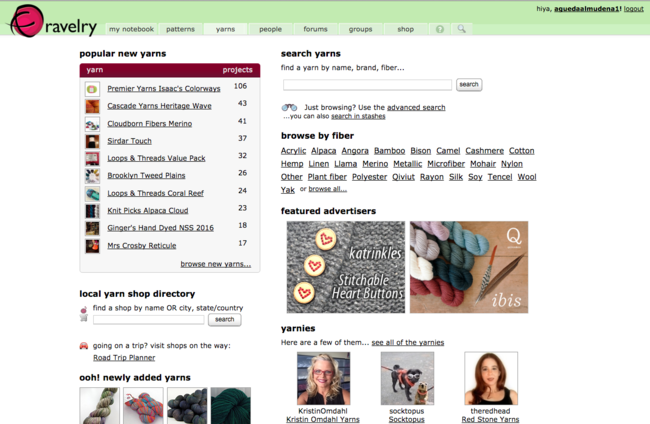
Task: Follow the browse new yarns link
Action: tap(216, 264)
